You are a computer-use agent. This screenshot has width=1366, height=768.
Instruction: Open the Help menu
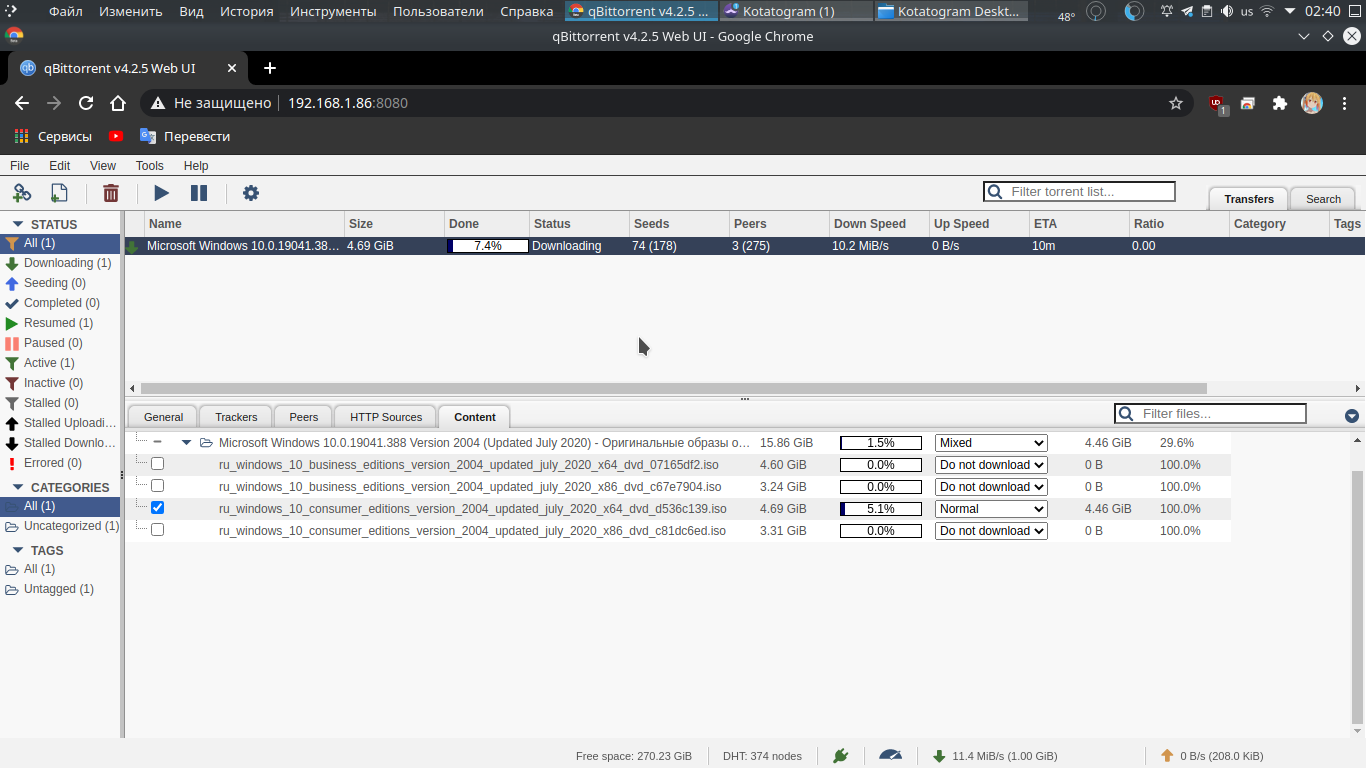196,166
